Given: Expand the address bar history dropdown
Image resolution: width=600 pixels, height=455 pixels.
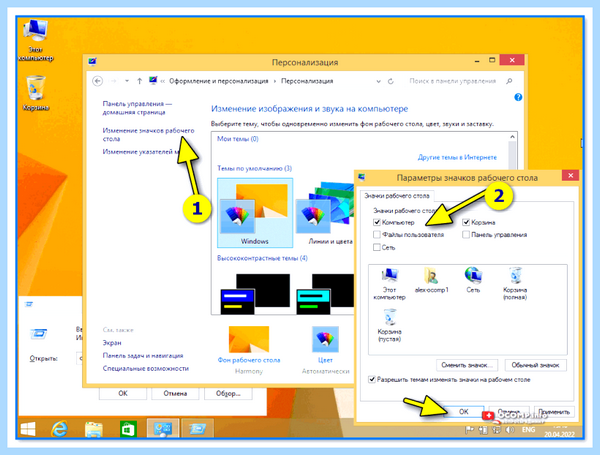Looking at the screenshot, I should 378,81.
